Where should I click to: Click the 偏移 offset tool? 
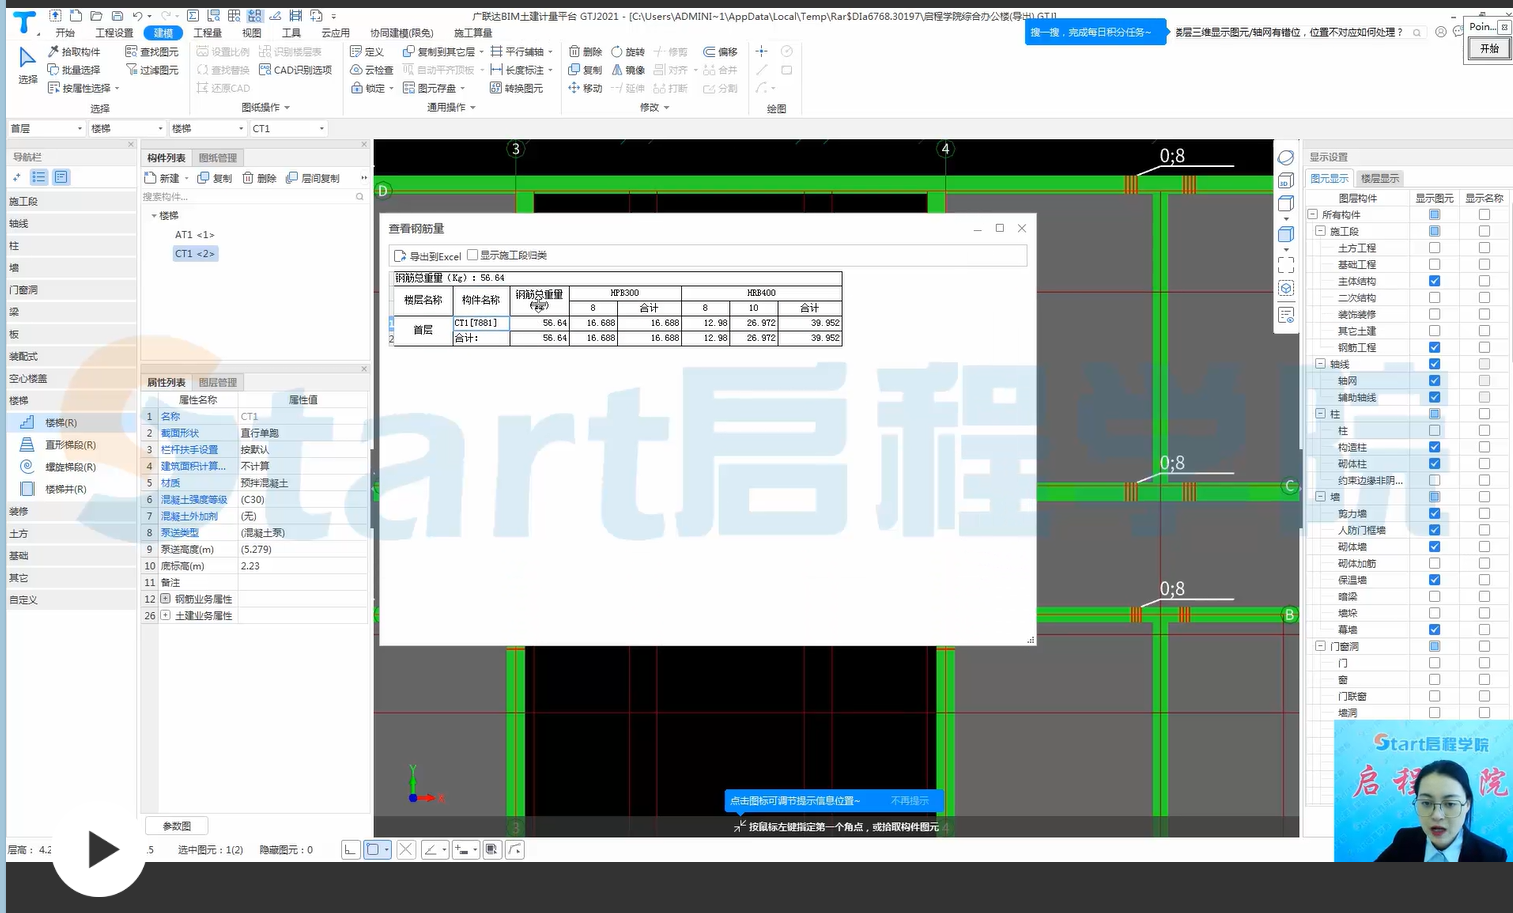pyautogui.click(x=720, y=51)
